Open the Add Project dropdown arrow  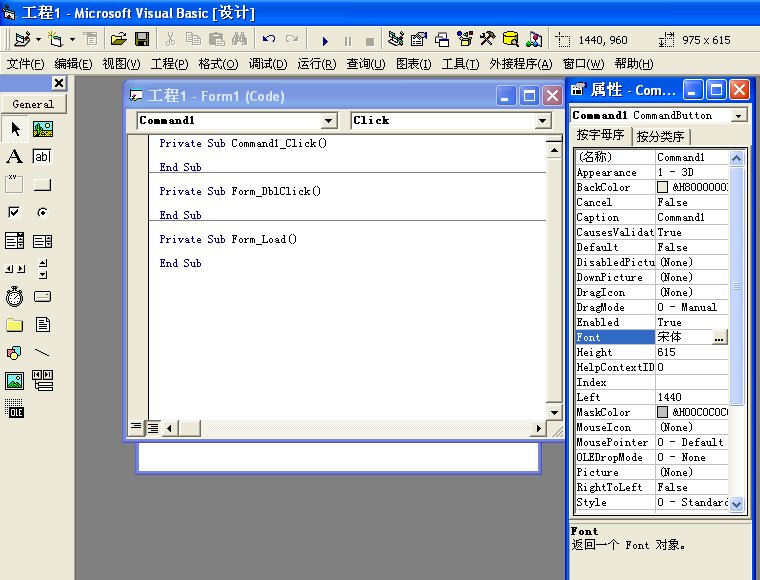(x=38, y=39)
